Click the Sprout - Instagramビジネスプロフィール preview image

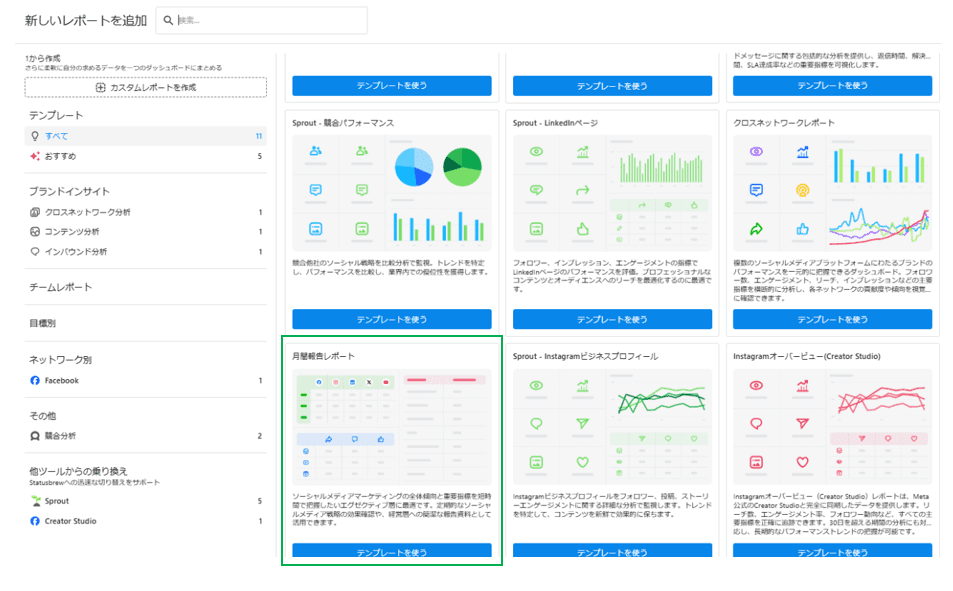pos(612,427)
